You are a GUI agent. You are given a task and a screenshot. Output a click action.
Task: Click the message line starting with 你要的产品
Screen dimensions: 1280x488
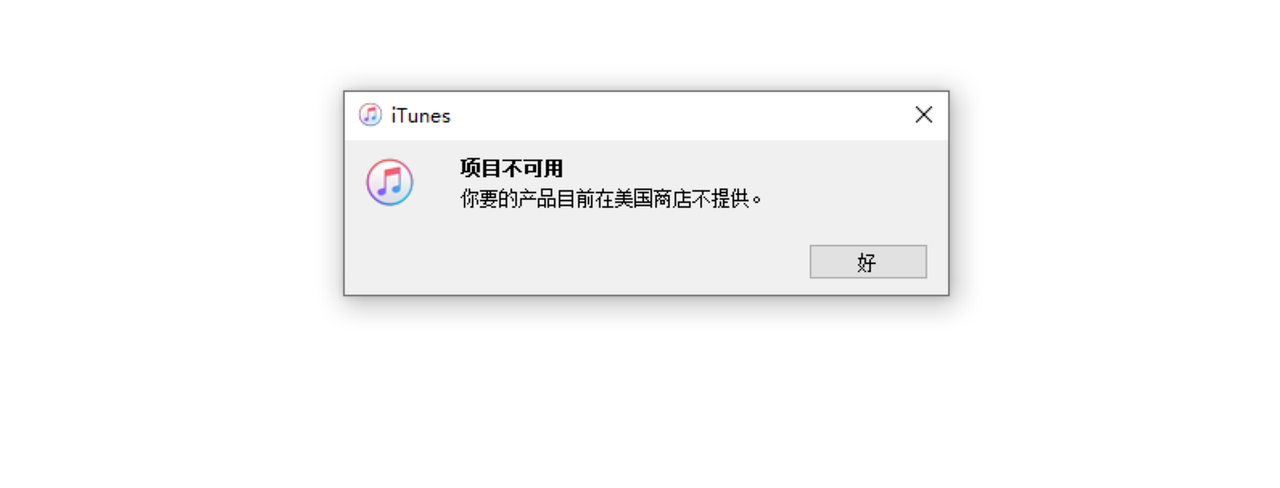tap(611, 199)
